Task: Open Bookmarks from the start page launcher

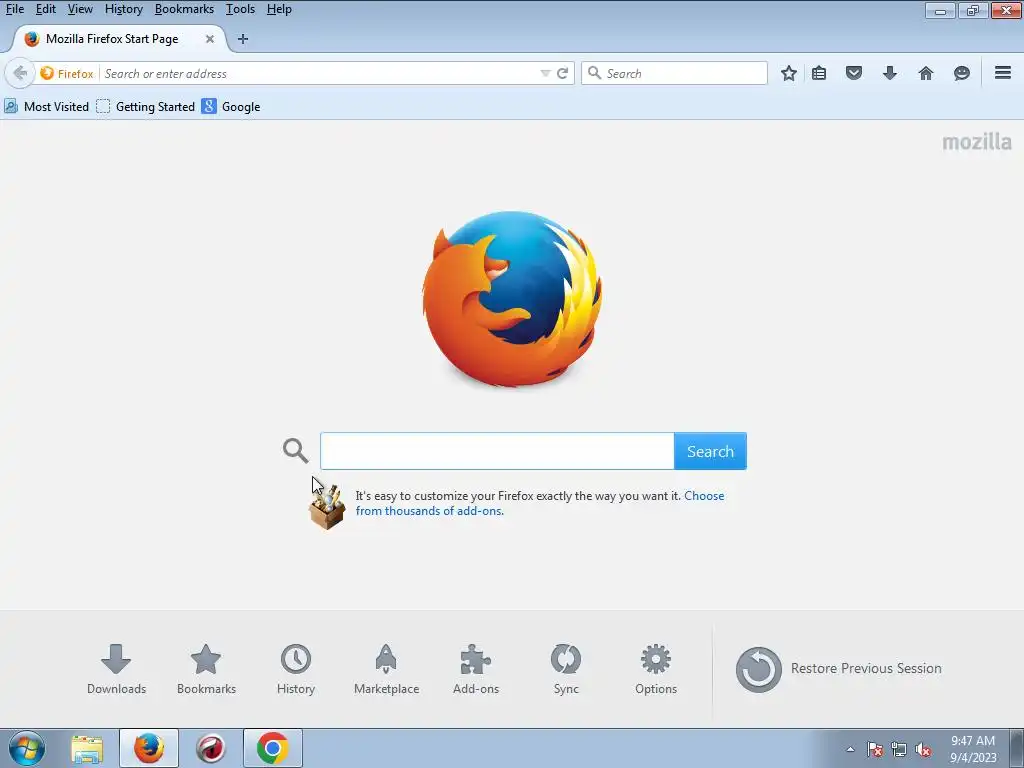Action: pyautogui.click(x=206, y=669)
